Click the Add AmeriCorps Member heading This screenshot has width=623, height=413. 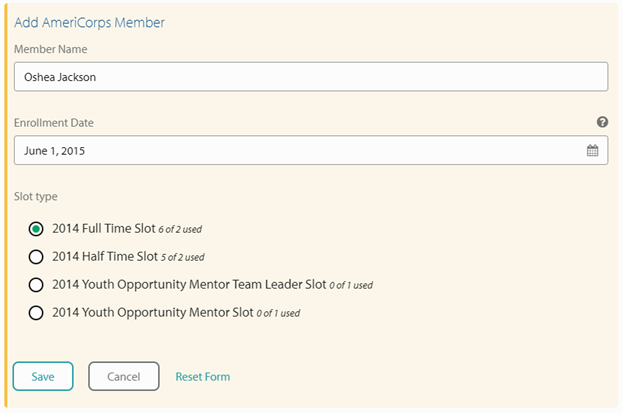89,22
